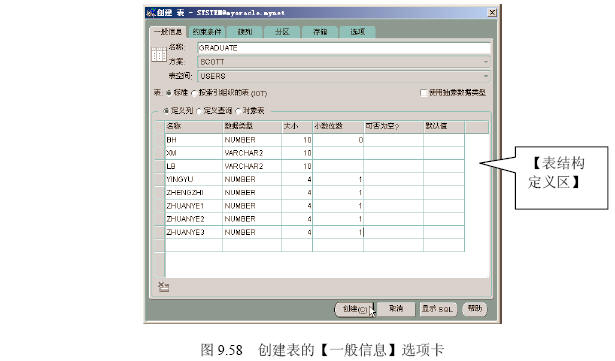This screenshot has width=615, height=361.
Task: Click the 名称 field containing GRADUATE
Action: pyautogui.click(x=344, y=48)
